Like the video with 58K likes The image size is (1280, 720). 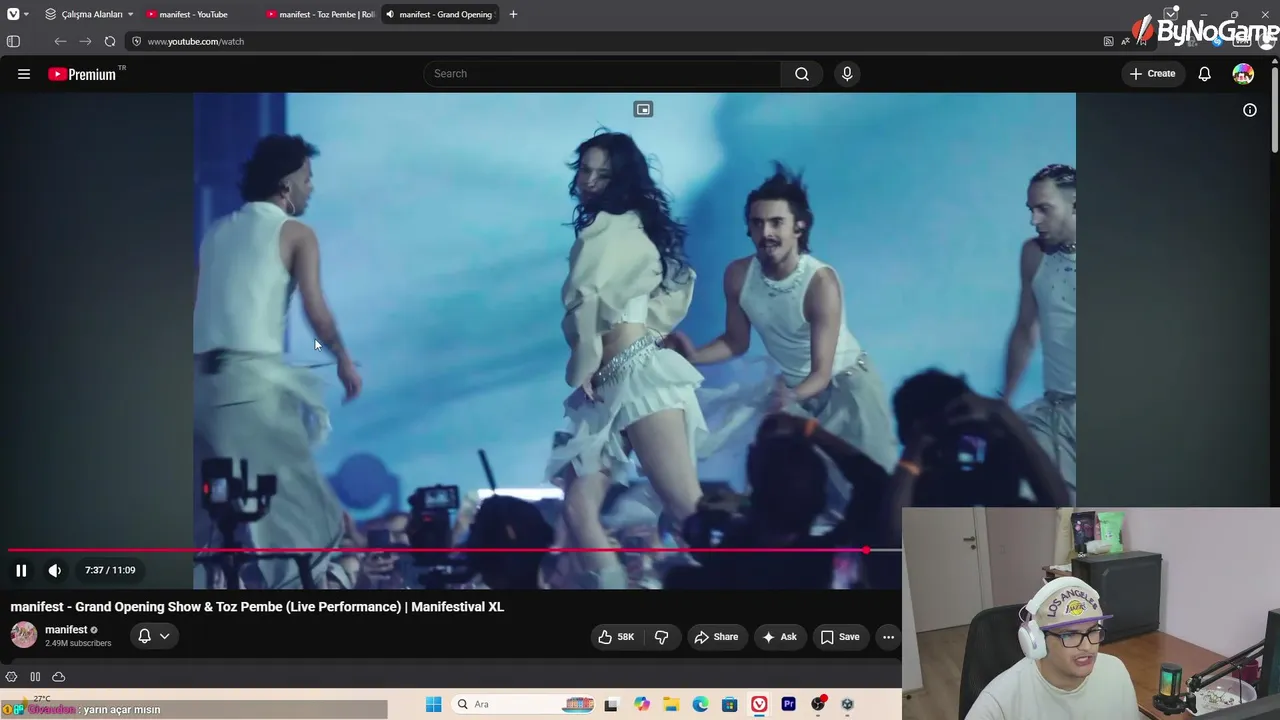coord(616,637)
